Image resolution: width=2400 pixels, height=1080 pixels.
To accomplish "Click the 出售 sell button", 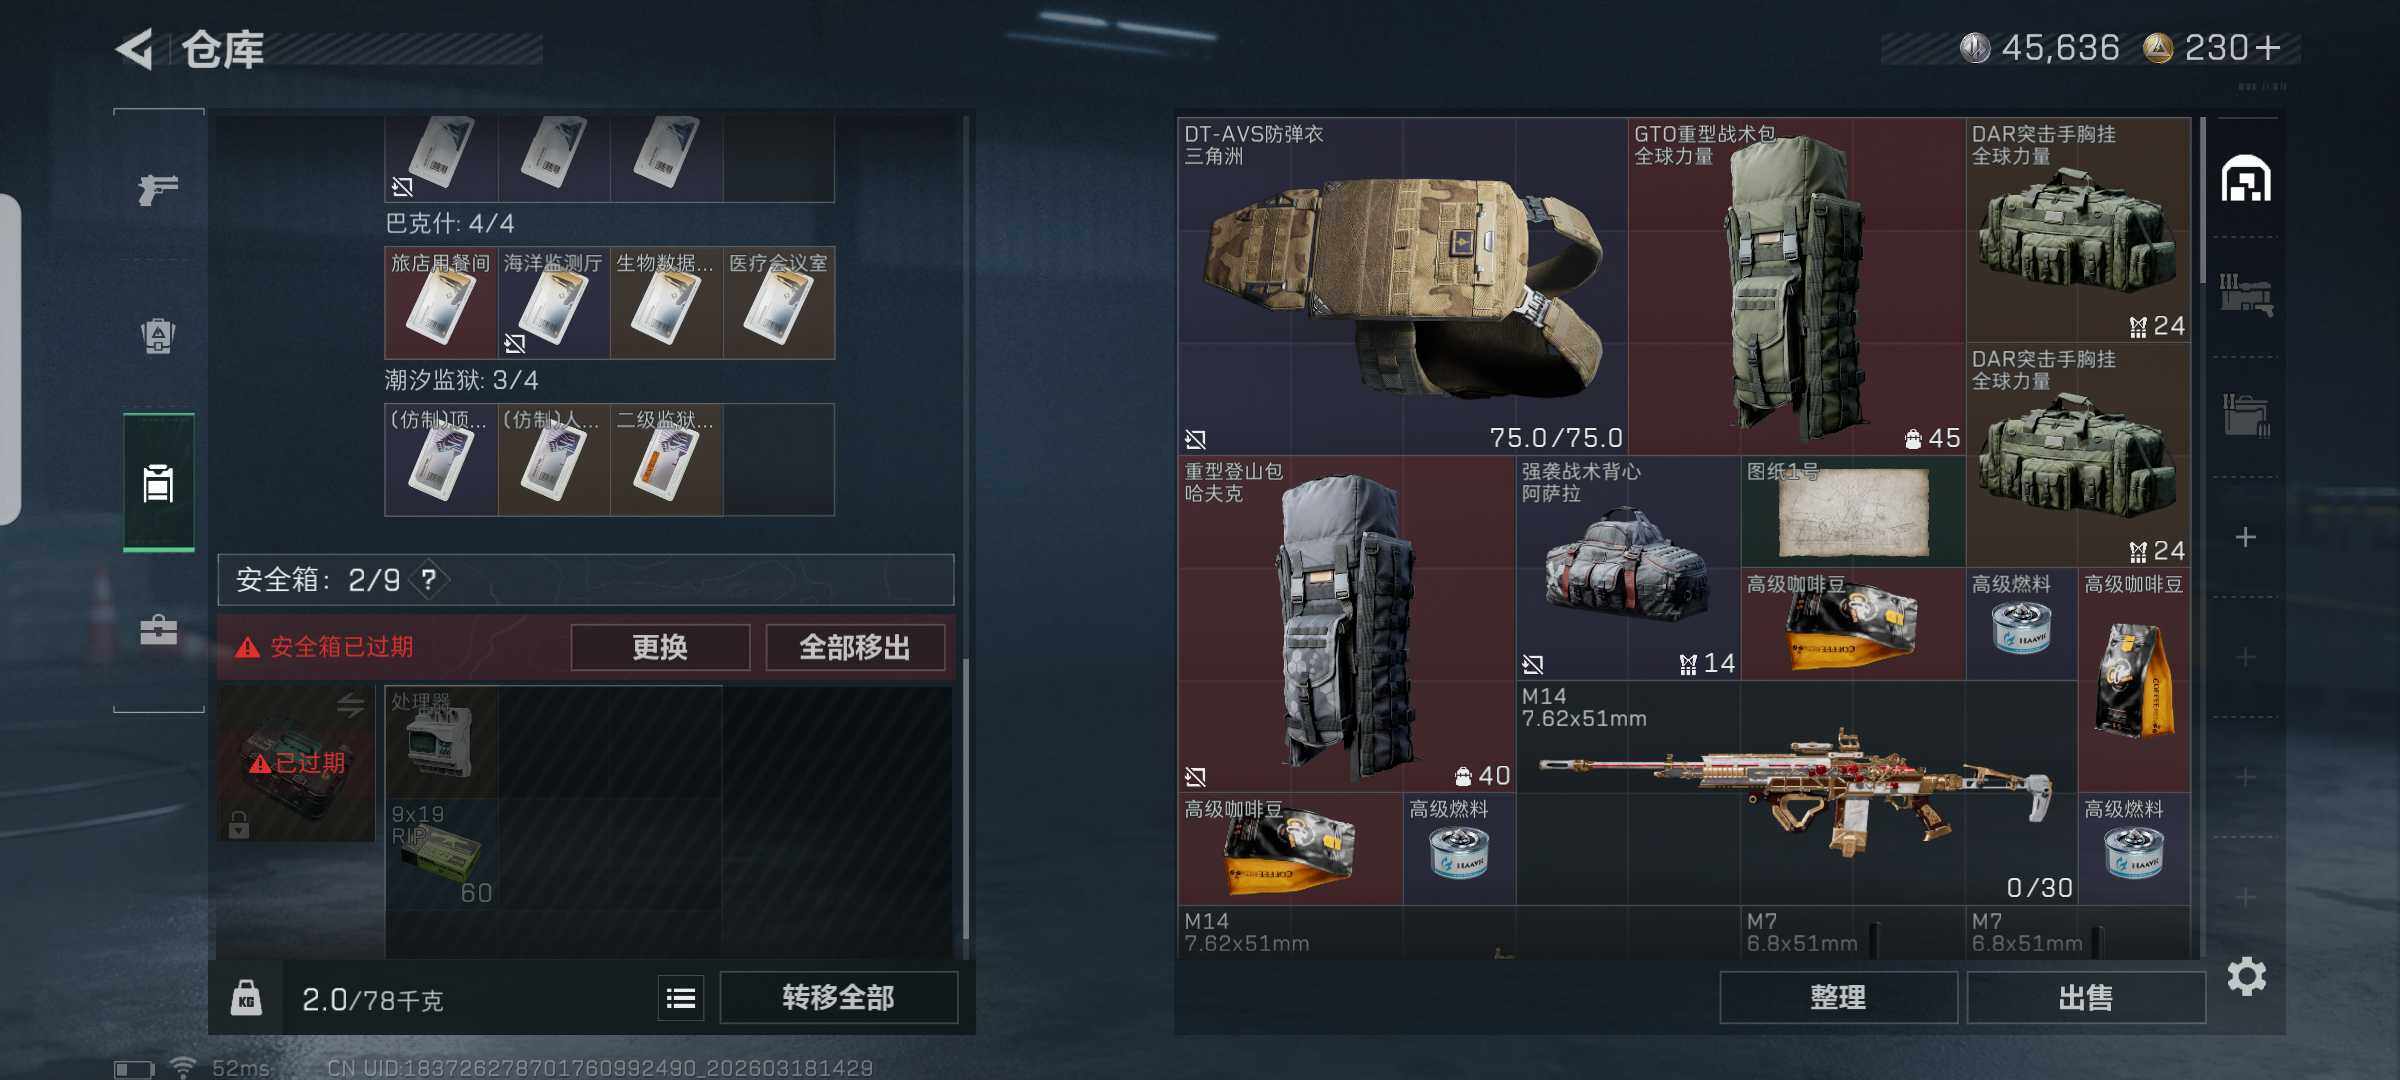I will [x=2086, y=997].
